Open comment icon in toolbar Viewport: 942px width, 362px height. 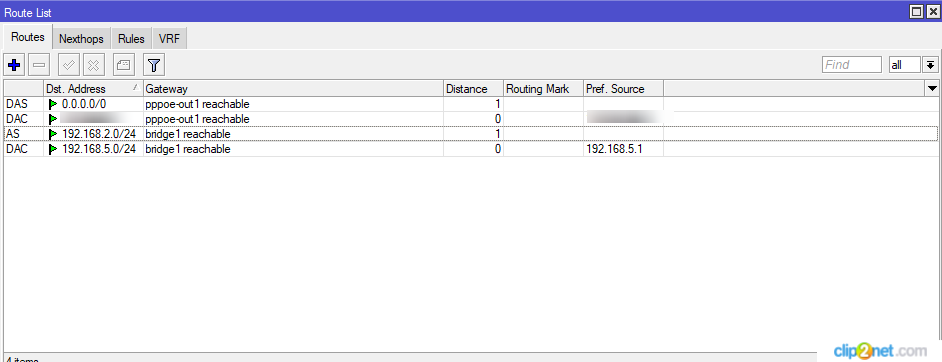point(124,64)
